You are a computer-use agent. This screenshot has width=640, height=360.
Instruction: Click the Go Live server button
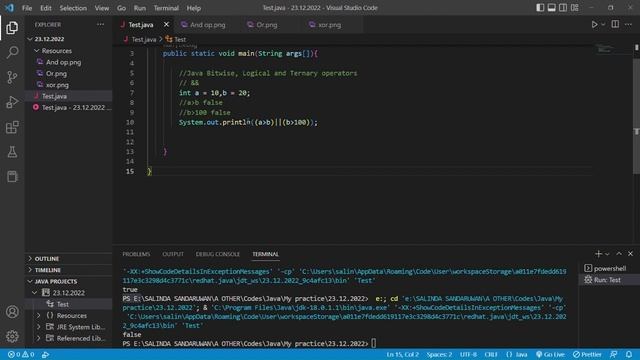click(x=550, y=354)
